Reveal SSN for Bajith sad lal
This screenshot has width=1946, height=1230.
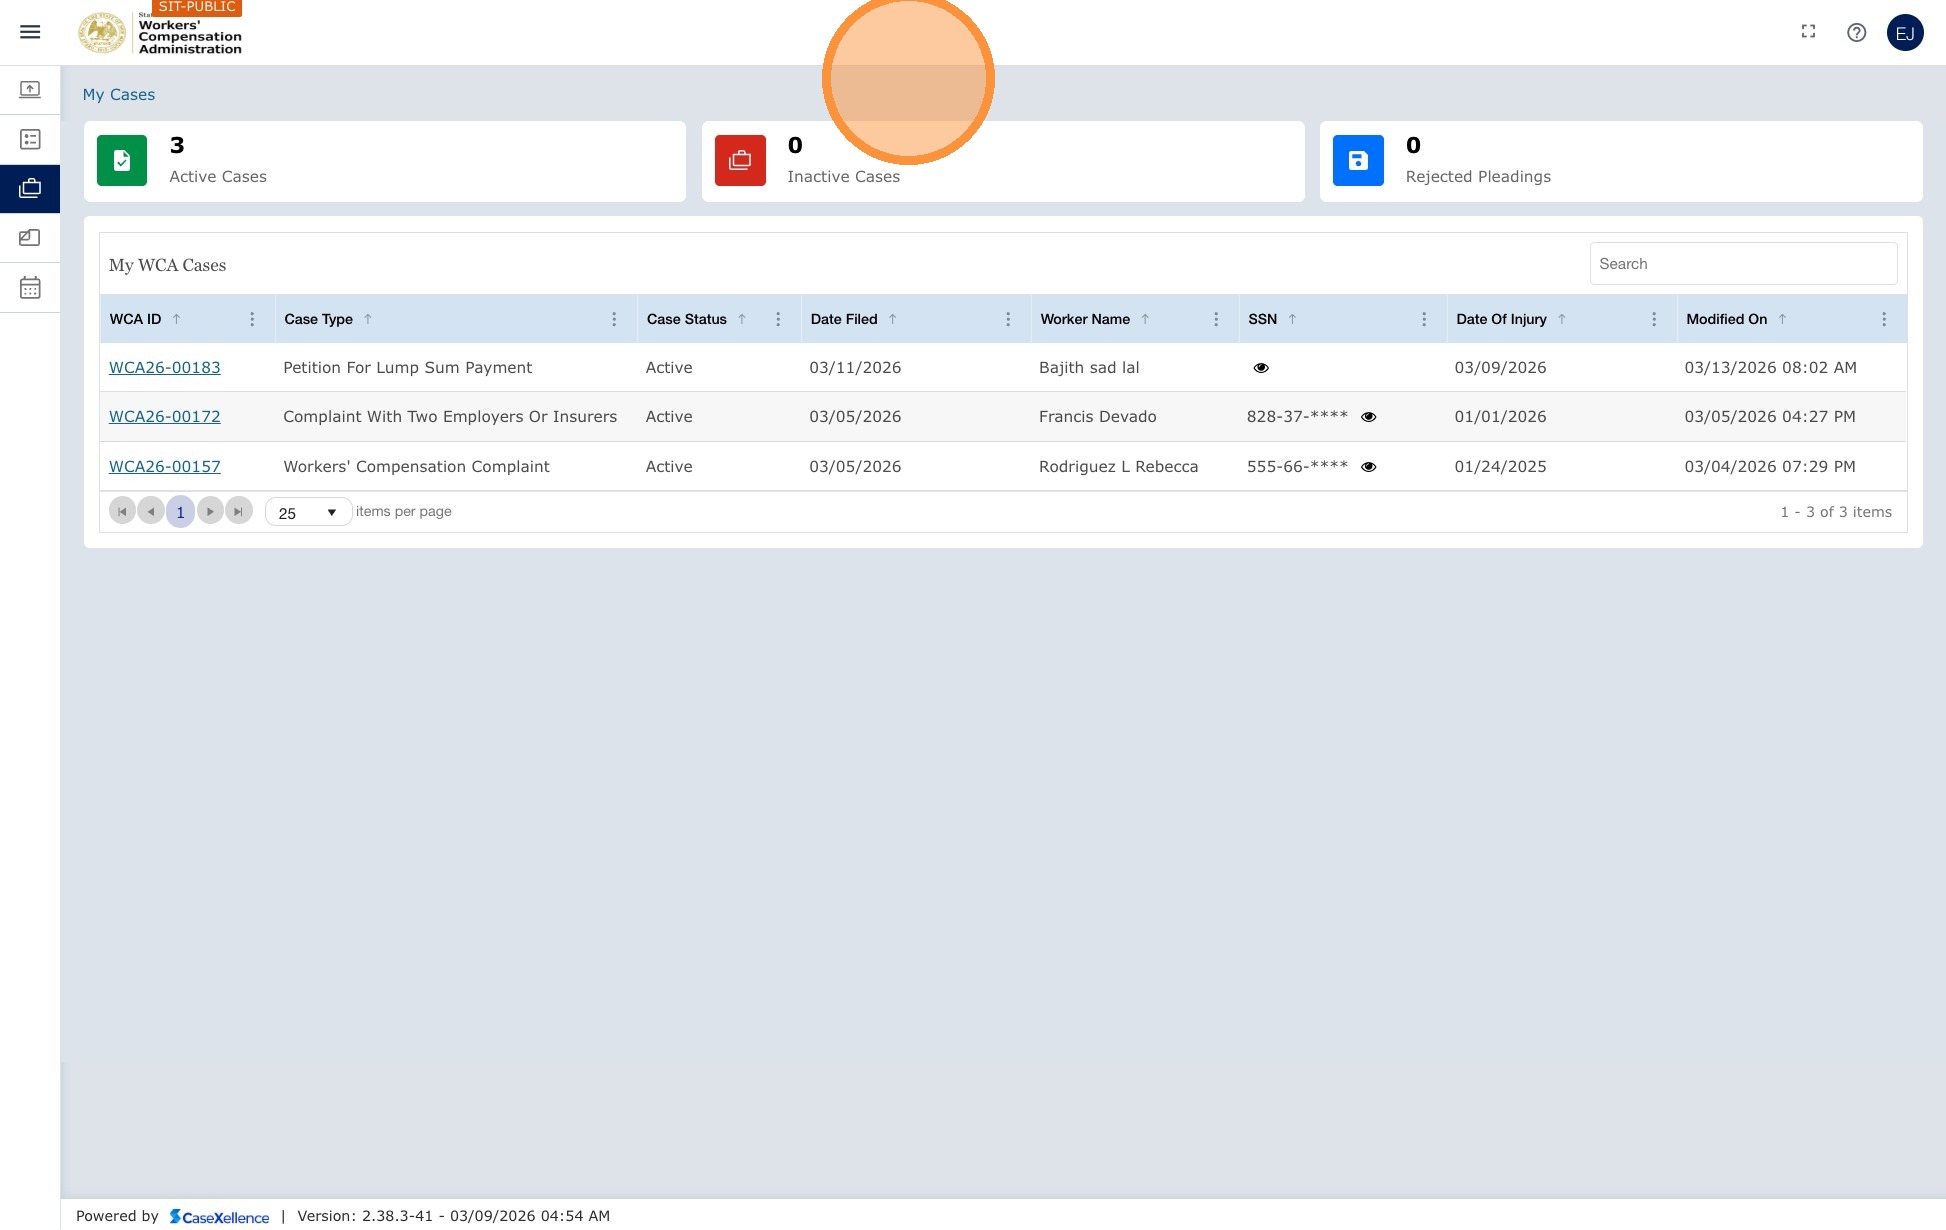[1261, 368]
